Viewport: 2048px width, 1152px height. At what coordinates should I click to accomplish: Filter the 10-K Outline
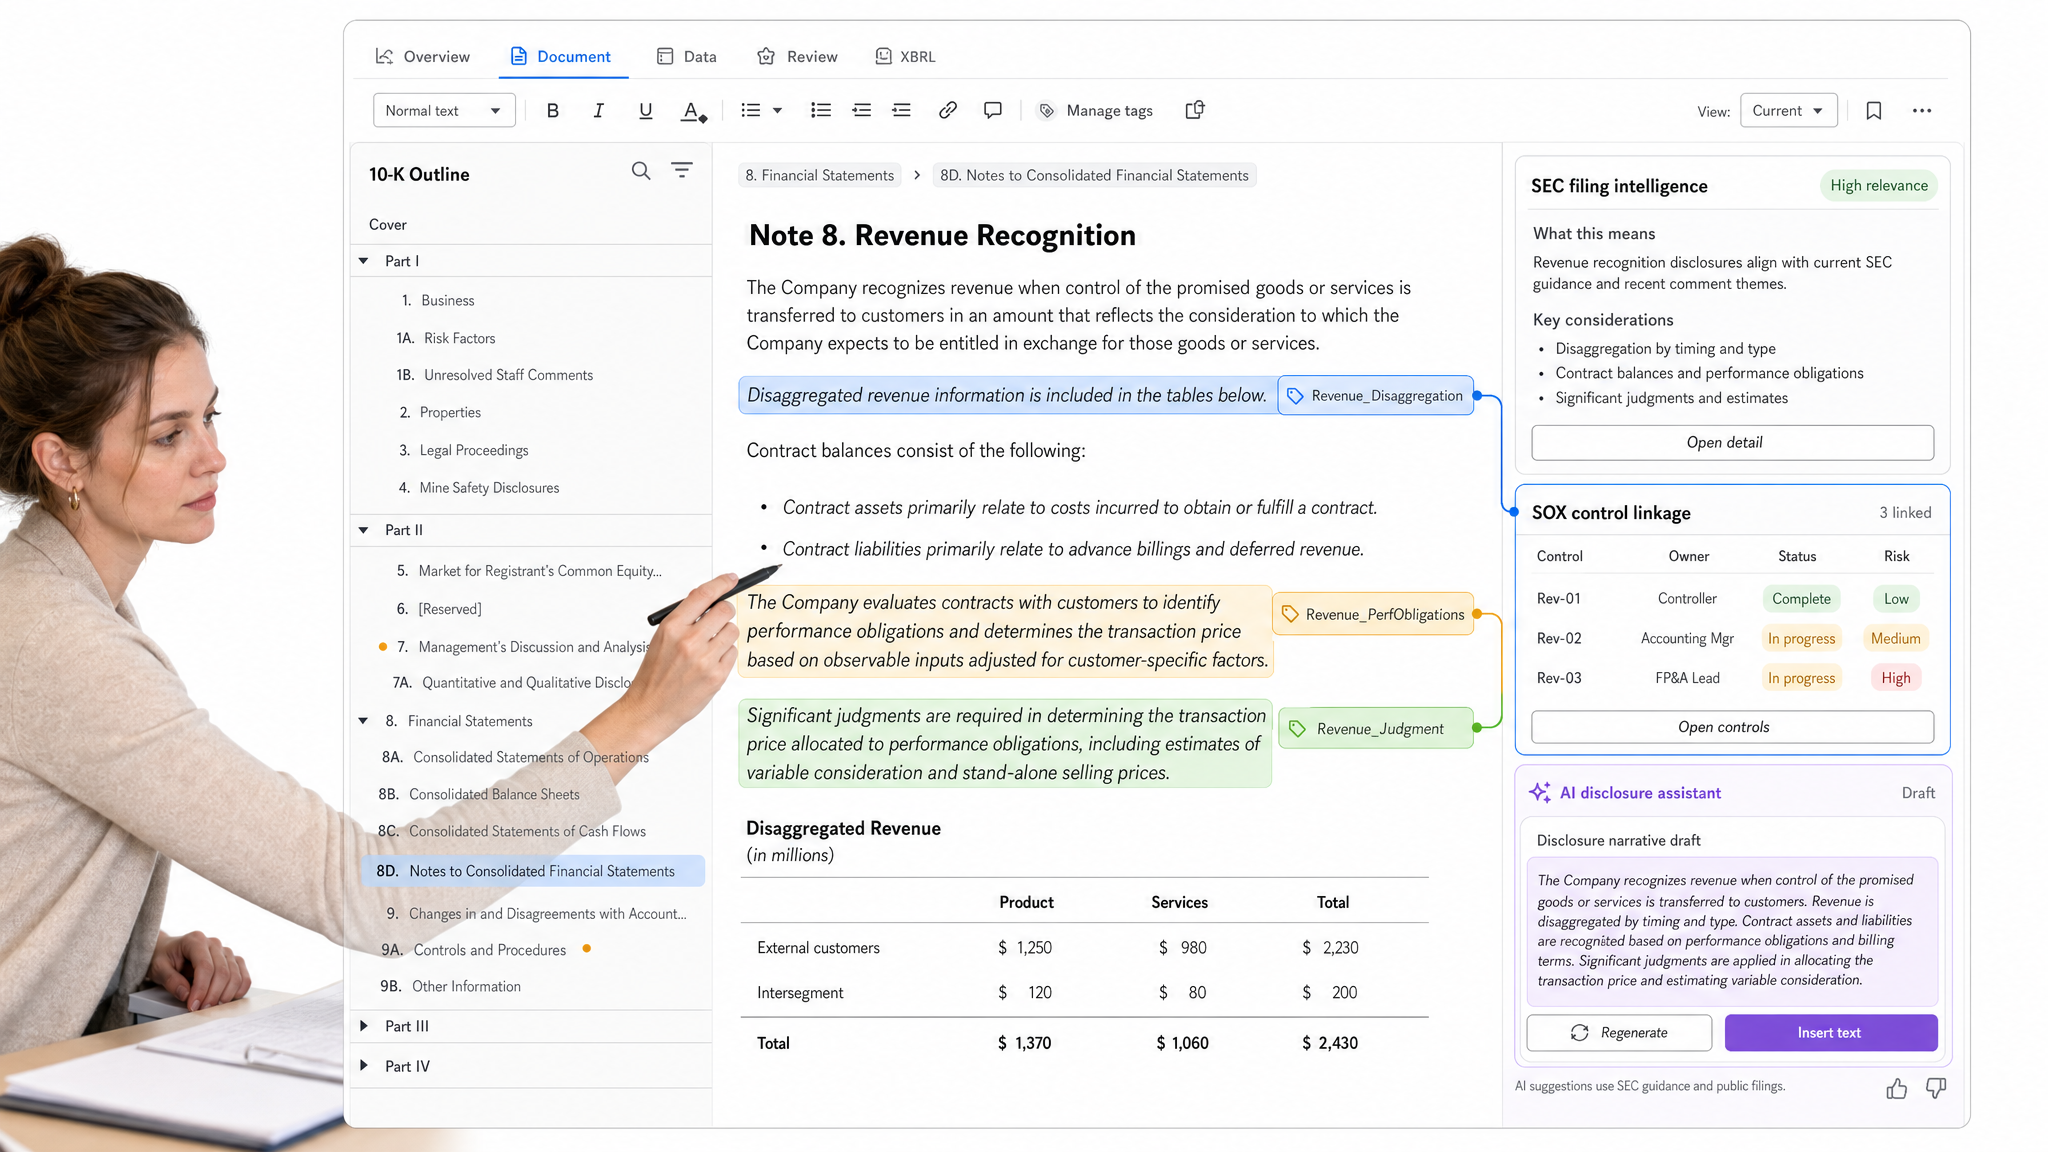click(682, 171)
